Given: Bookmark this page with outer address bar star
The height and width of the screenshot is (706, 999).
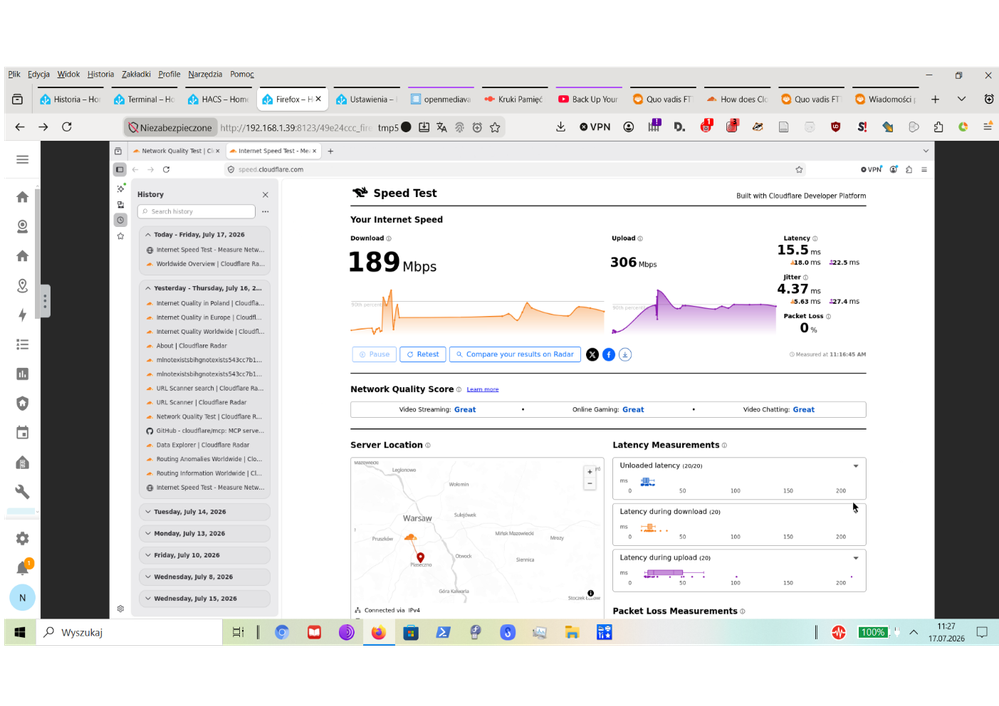Looking at the screenshot, I should [x=495, y=127].
